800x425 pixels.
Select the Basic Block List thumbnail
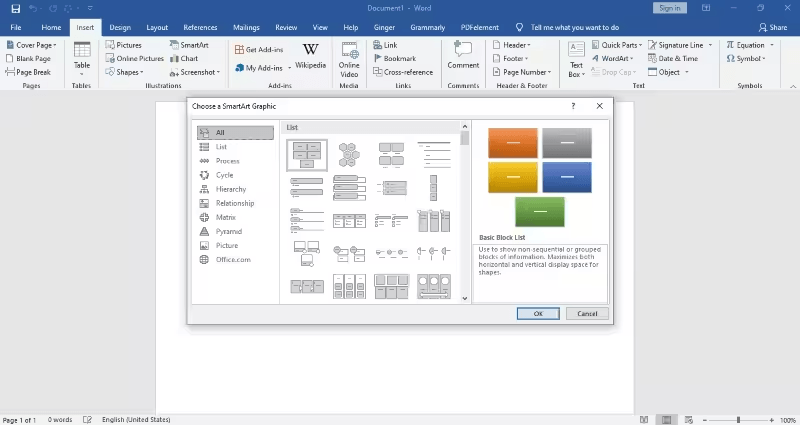tap(307, 153)
